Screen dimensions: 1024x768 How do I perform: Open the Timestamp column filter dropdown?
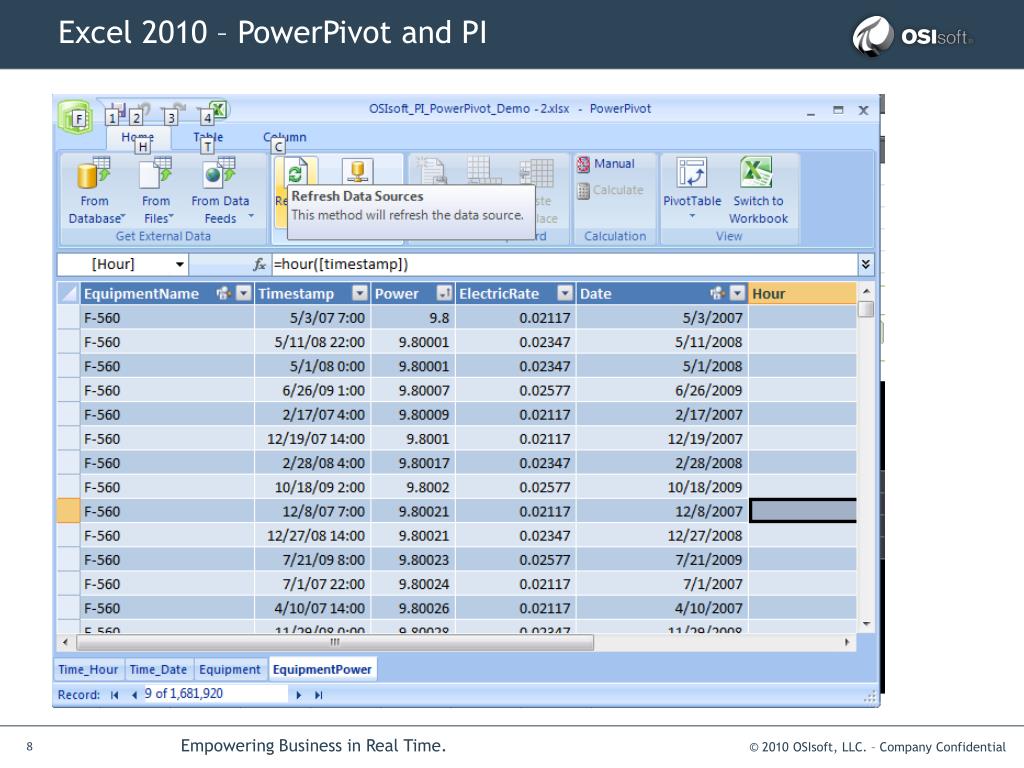click(360, 293)
